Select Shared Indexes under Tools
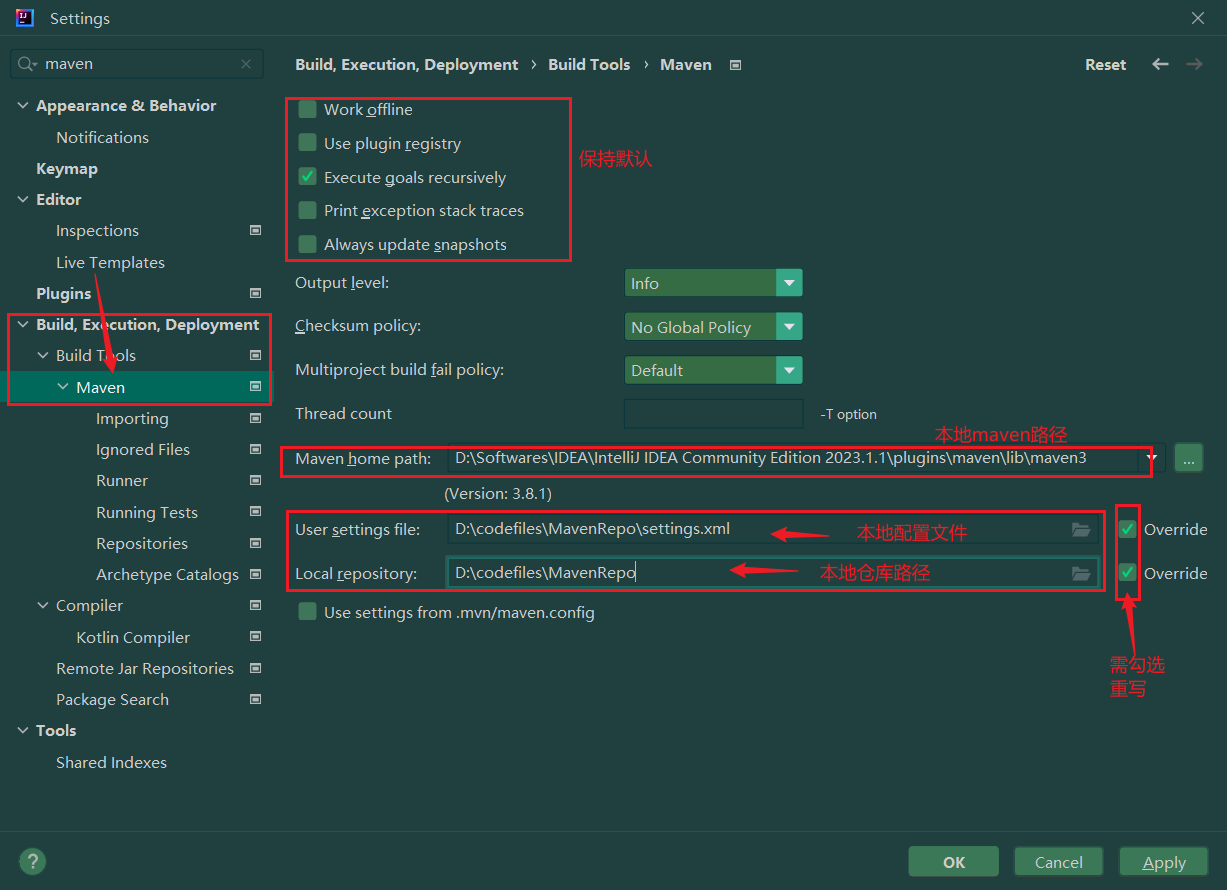 [111, 762]
